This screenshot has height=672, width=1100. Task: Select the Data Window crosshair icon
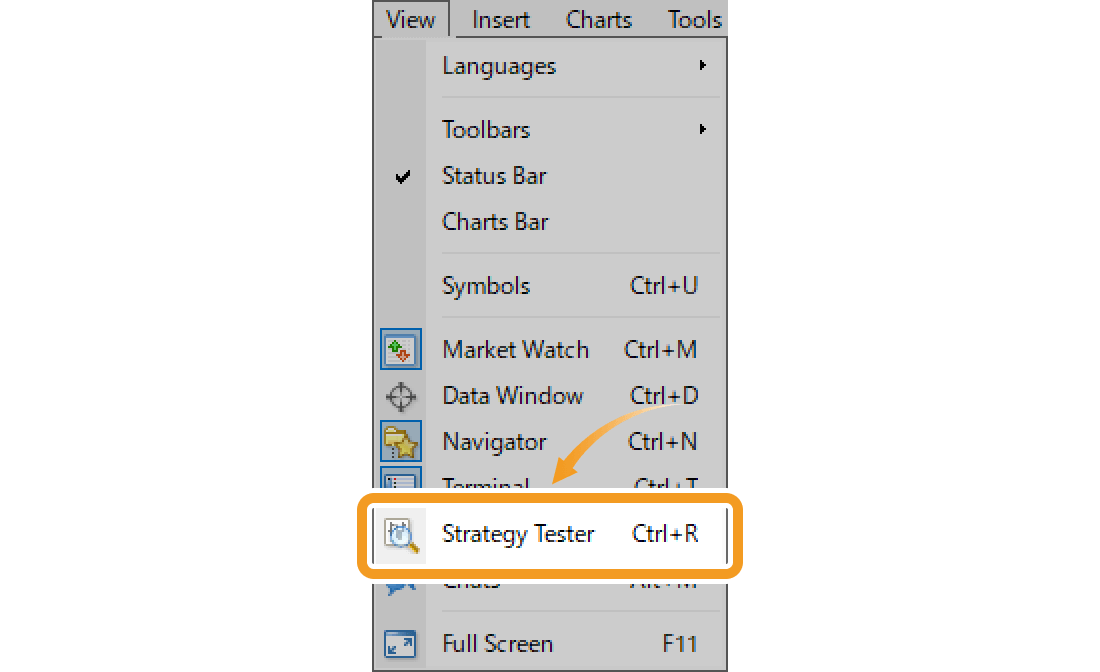click(401, 396)
